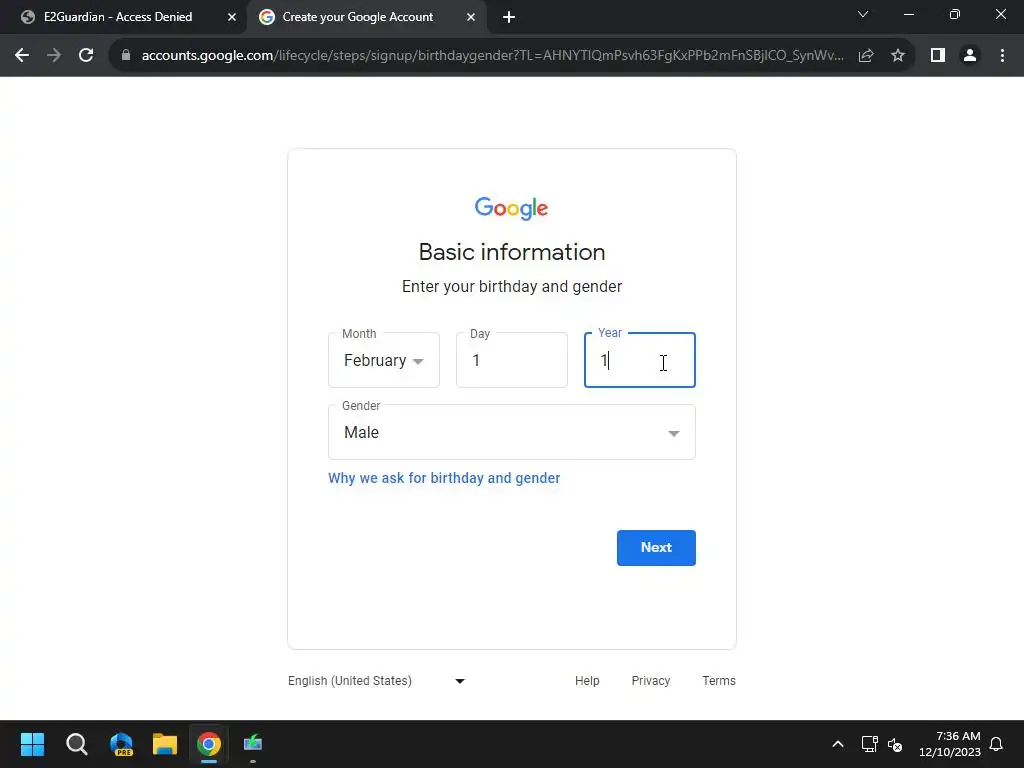The height and width of the screenshot is (768, 1024).
Task: Open the Chrome profile menu
Action: click(x=970, y=56)
